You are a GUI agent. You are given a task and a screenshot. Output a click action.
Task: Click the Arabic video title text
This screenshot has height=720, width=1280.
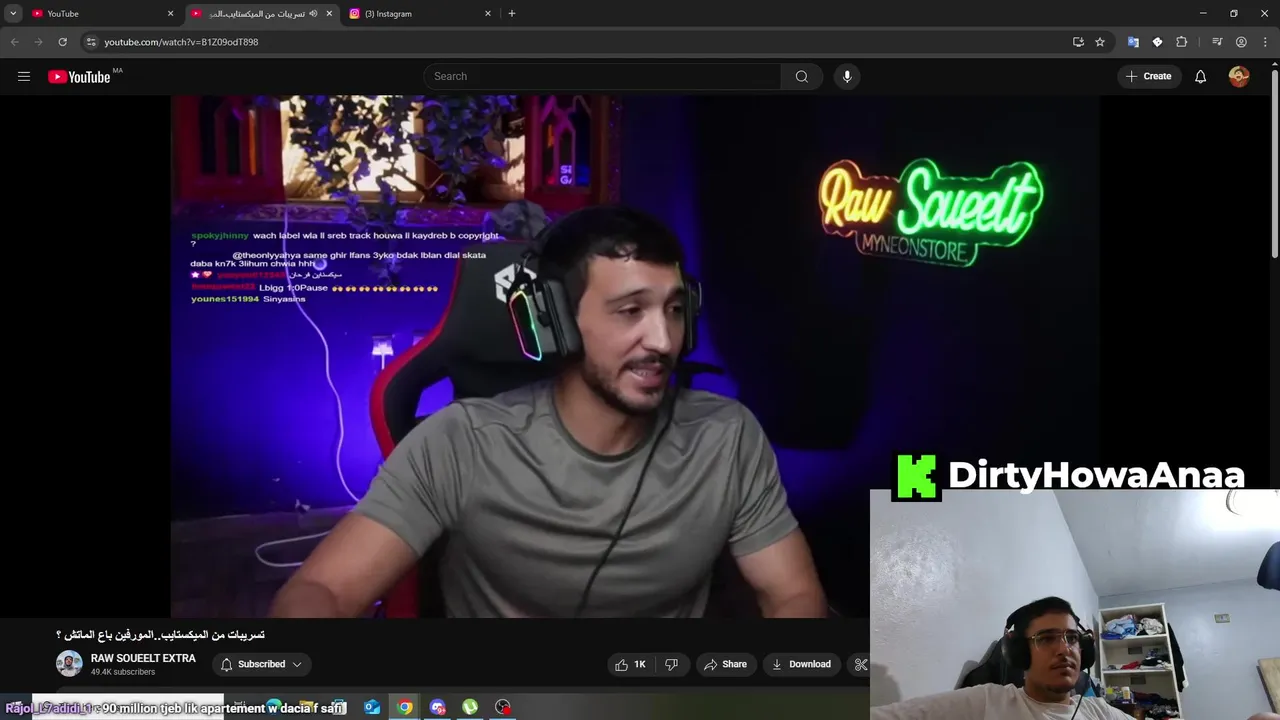click(160, 635)
